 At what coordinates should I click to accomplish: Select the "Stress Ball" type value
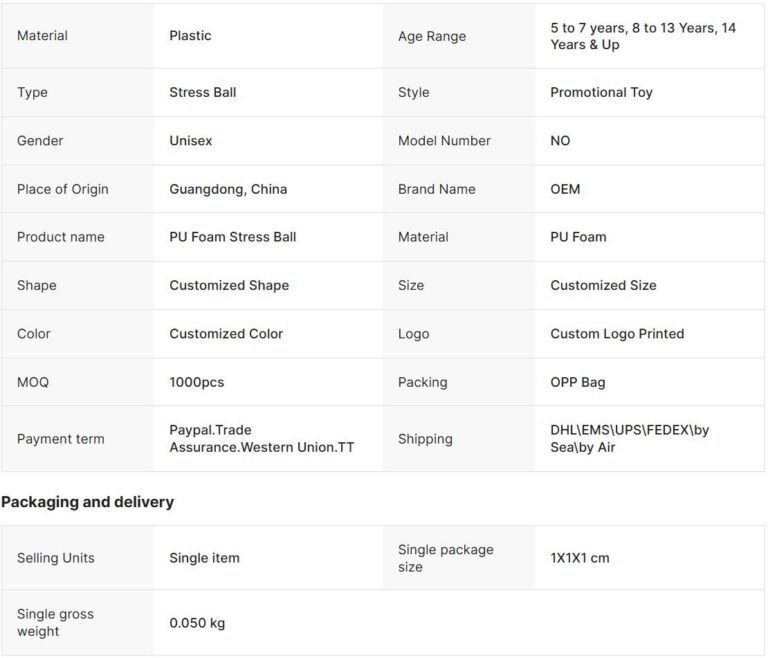(x=203, y=92)
